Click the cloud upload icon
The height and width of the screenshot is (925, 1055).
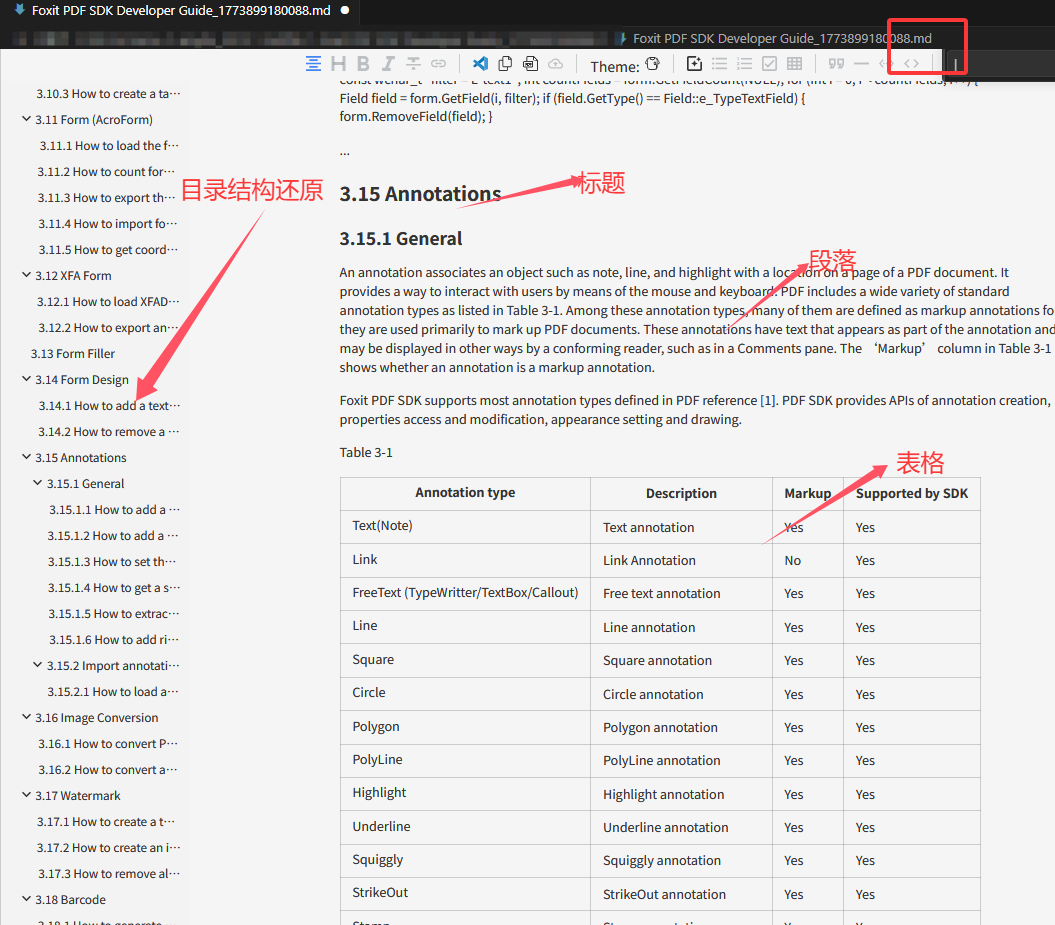[556, 64]
